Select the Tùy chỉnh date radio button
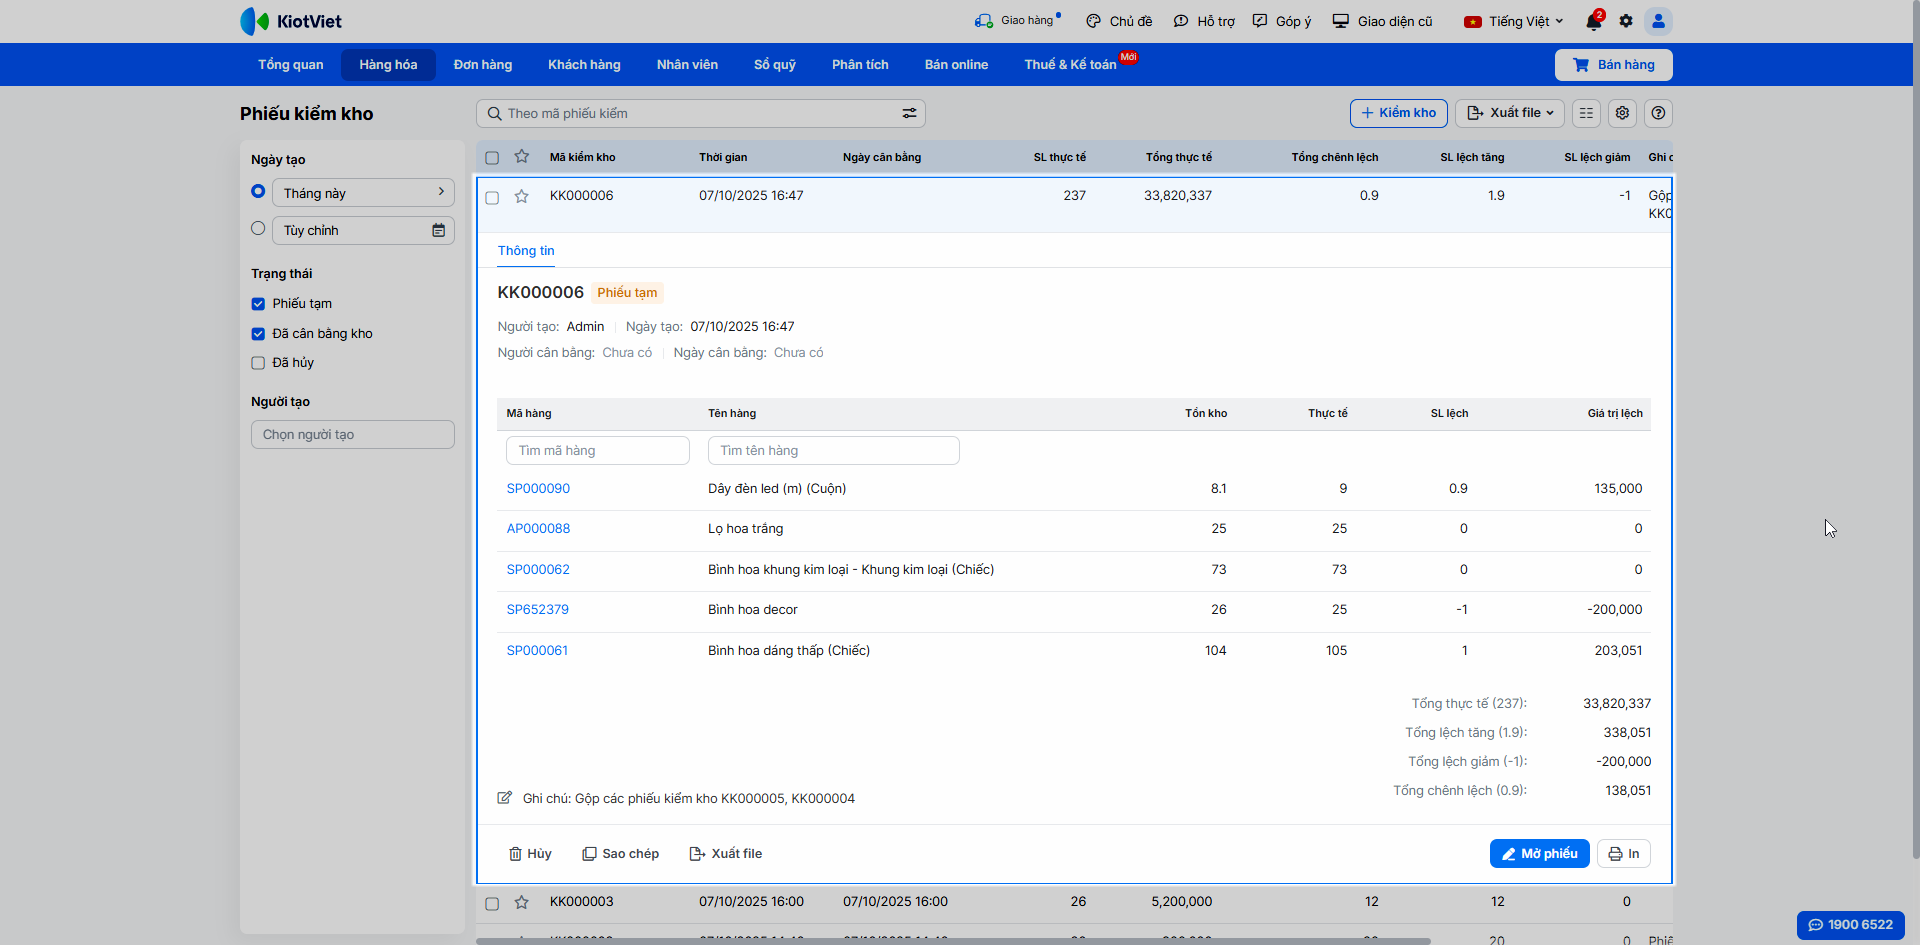Screen dimensions: 1920x945 [258, 229]
